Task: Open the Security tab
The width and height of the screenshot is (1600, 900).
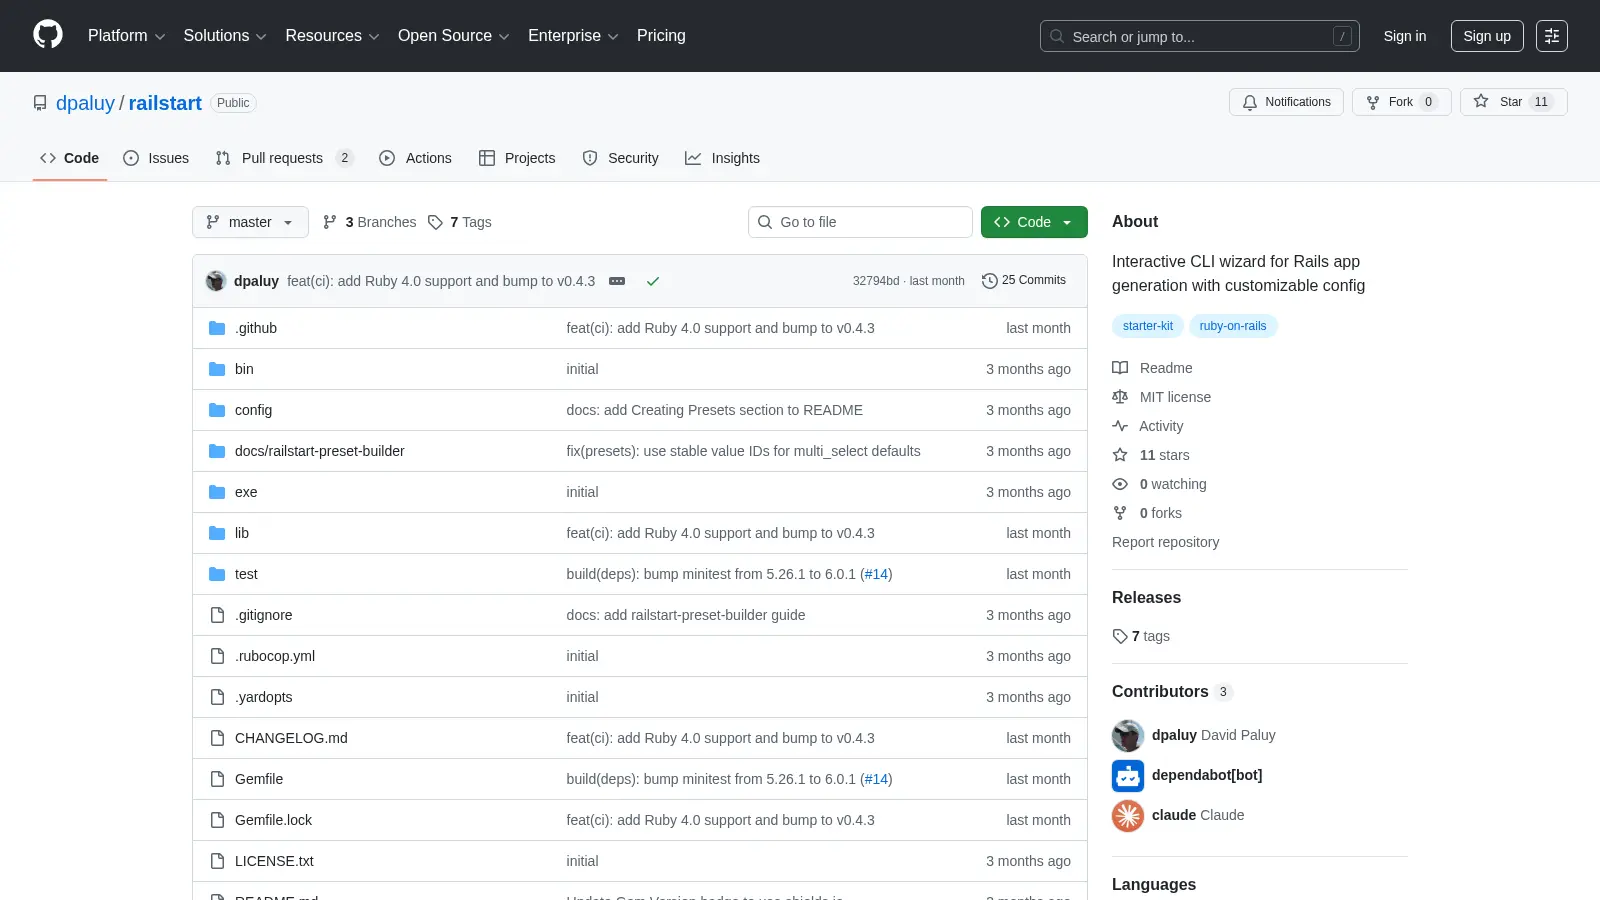Action: 620,158
